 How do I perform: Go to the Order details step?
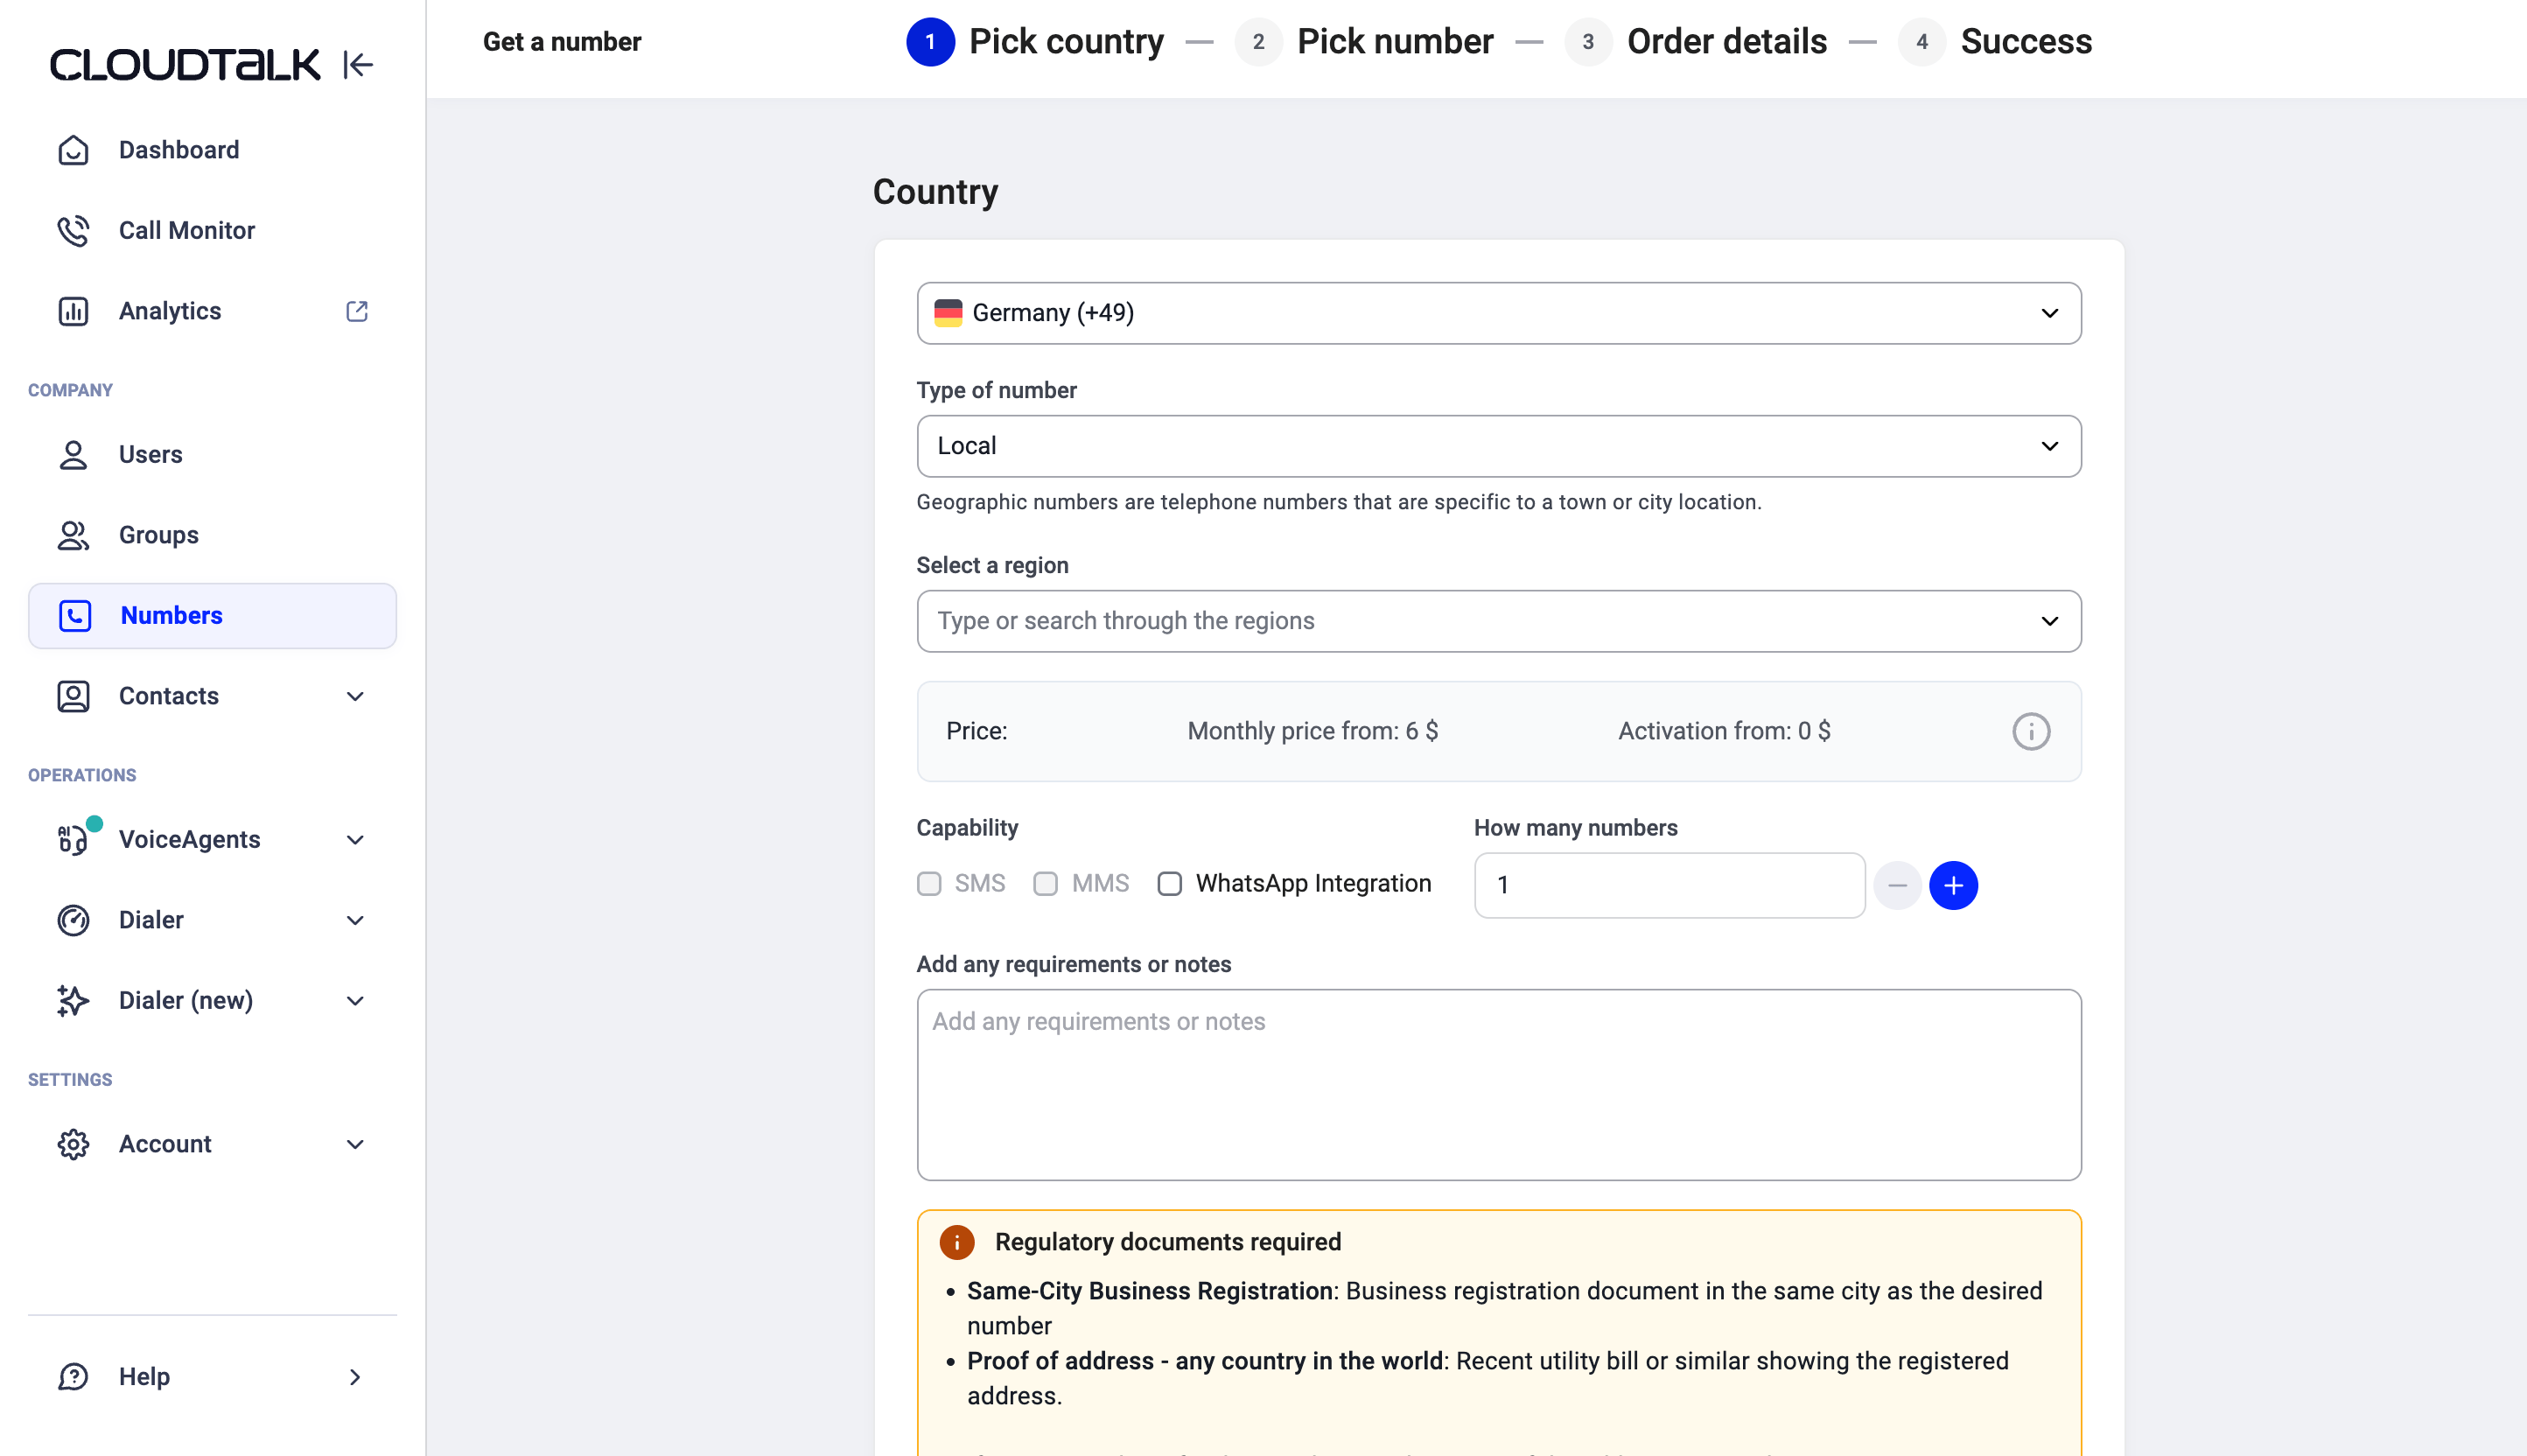coord(1696,42)
